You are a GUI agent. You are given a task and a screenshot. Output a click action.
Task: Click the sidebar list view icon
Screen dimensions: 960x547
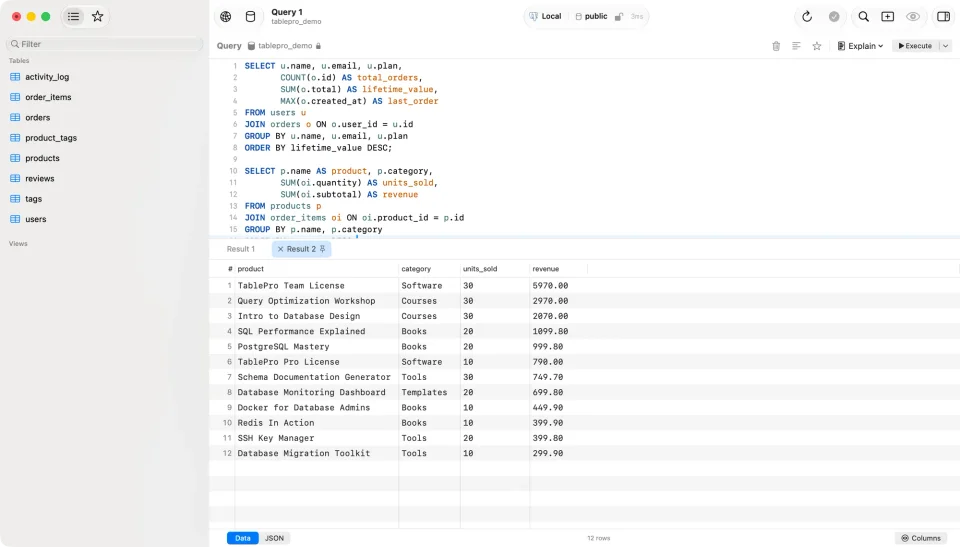pos(73,17)
